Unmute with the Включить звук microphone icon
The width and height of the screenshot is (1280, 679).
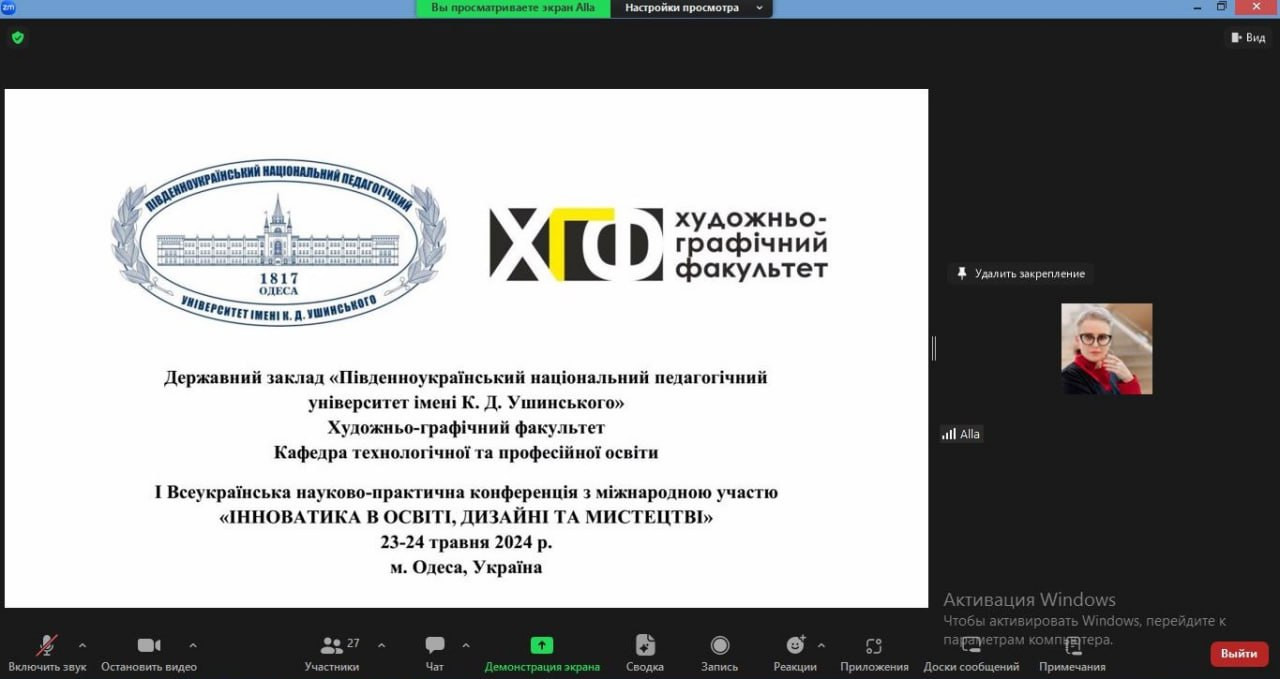(x=47, y=646)
